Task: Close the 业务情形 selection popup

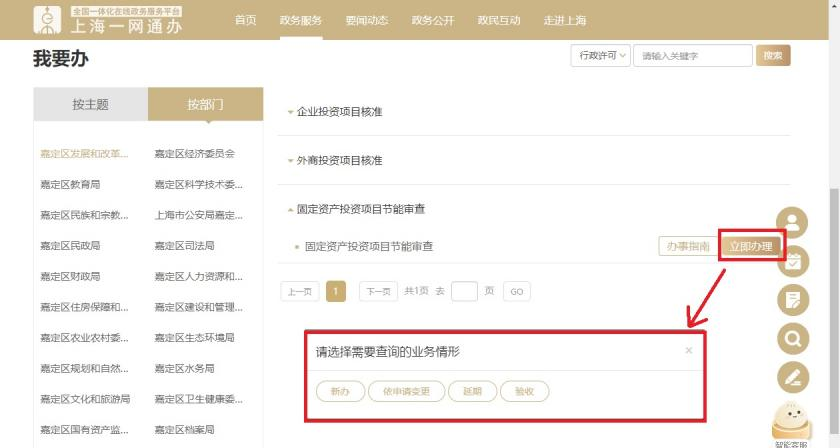Action: [688, 351]
